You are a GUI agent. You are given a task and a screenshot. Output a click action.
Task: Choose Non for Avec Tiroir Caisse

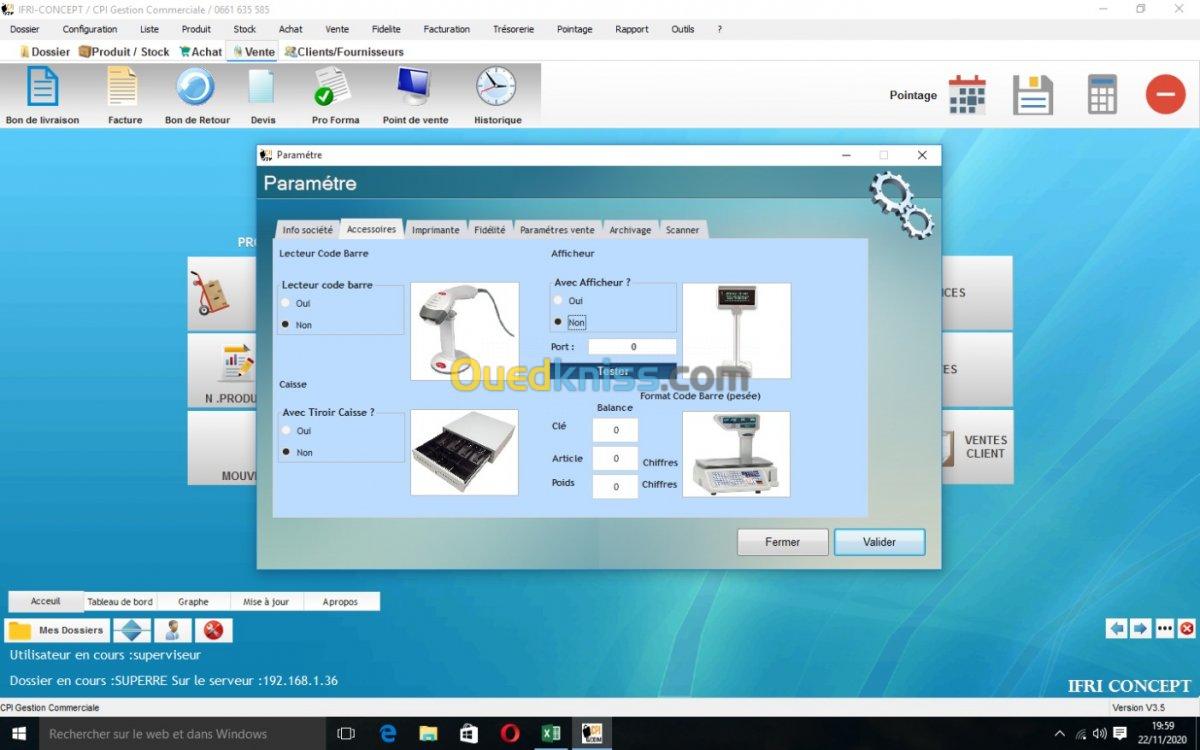click(x=287, y=452)
